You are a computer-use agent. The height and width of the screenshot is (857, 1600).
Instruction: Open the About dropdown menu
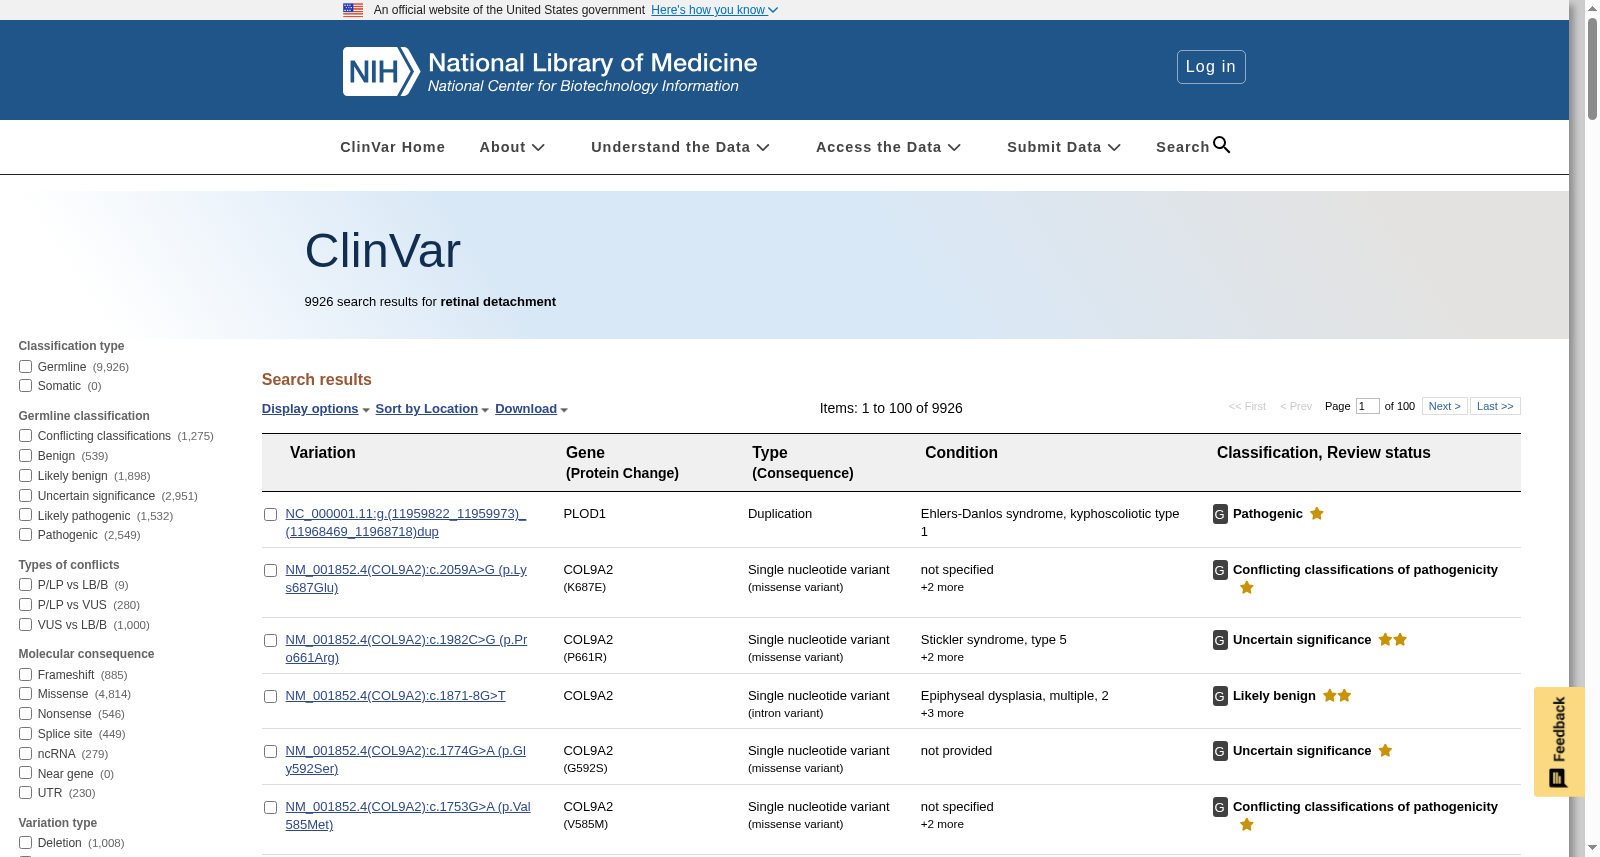[512, 147]
